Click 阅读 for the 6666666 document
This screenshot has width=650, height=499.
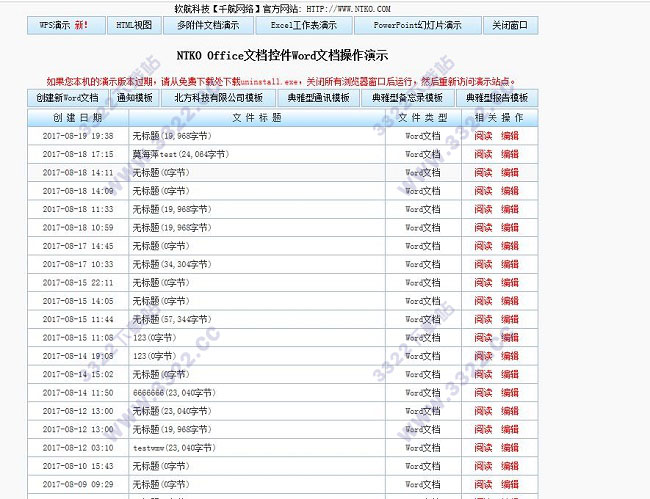tap(483, 392)
